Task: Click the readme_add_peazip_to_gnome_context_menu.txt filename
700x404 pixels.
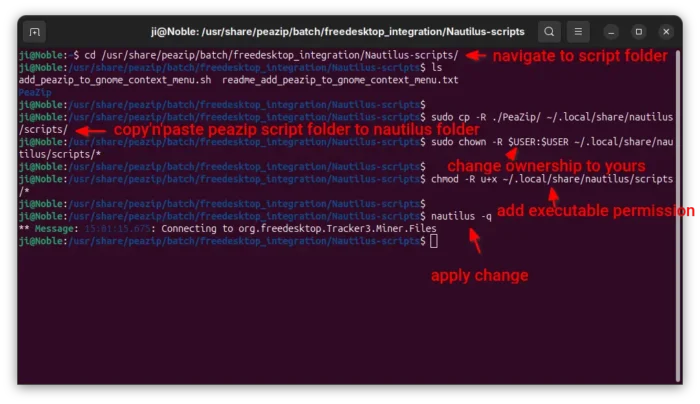Action: coord(340,80)
